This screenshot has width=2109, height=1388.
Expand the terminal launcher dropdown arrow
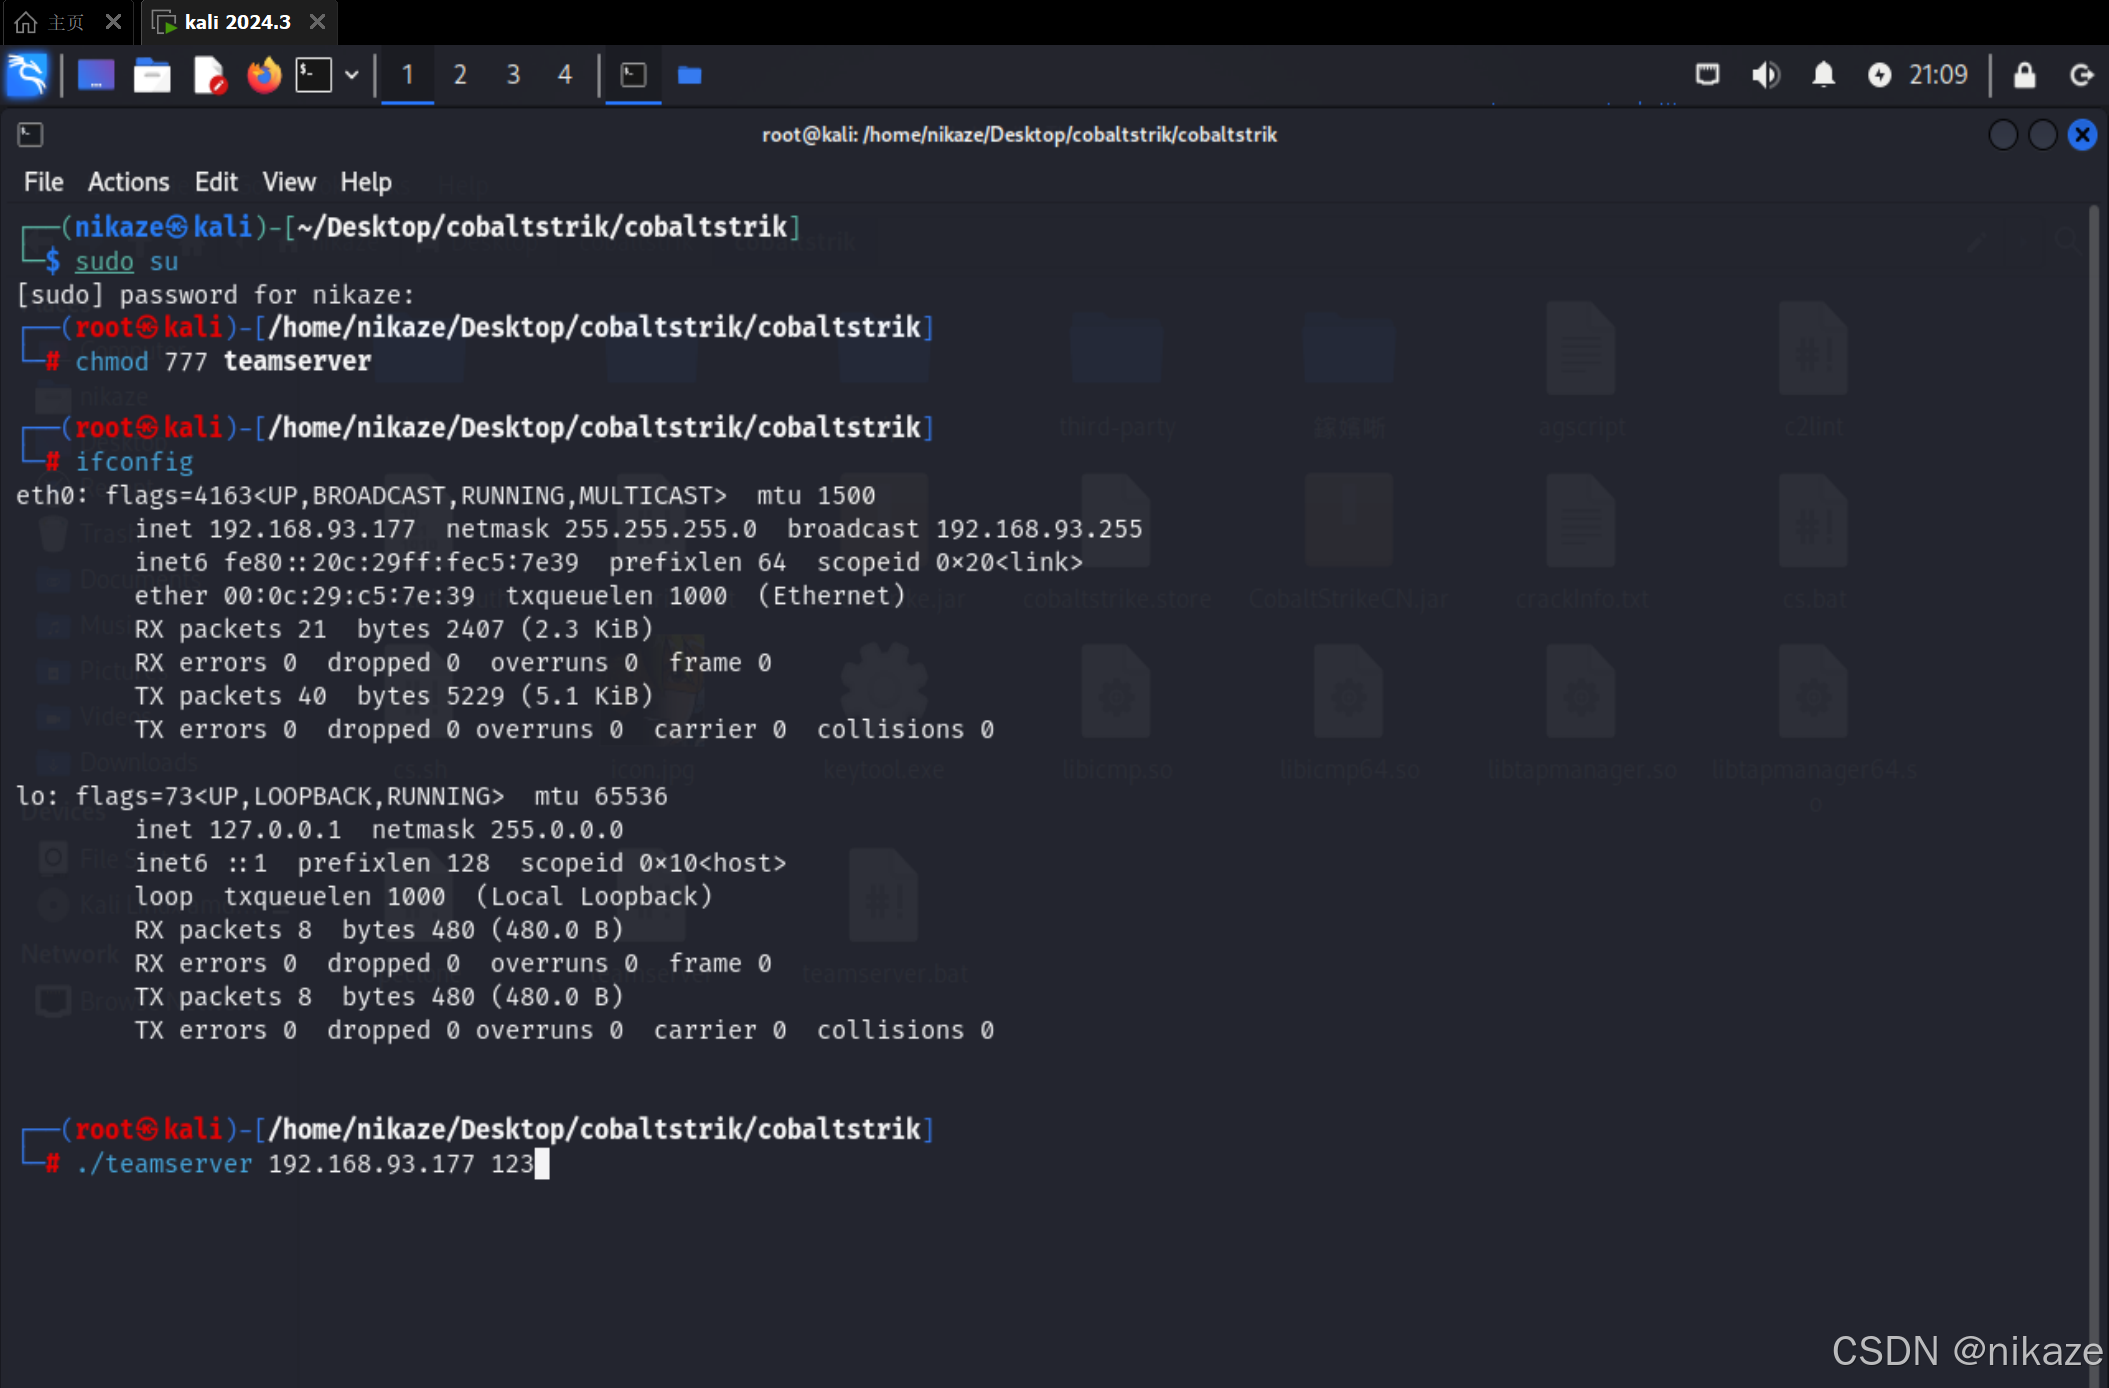352,75
